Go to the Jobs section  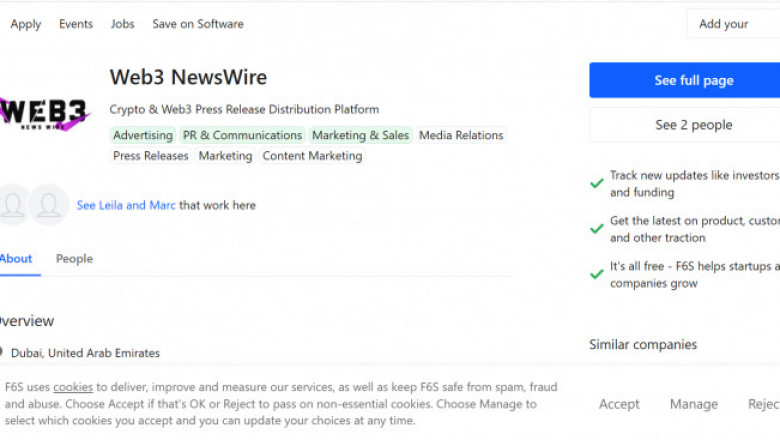[x=122, y=24]
